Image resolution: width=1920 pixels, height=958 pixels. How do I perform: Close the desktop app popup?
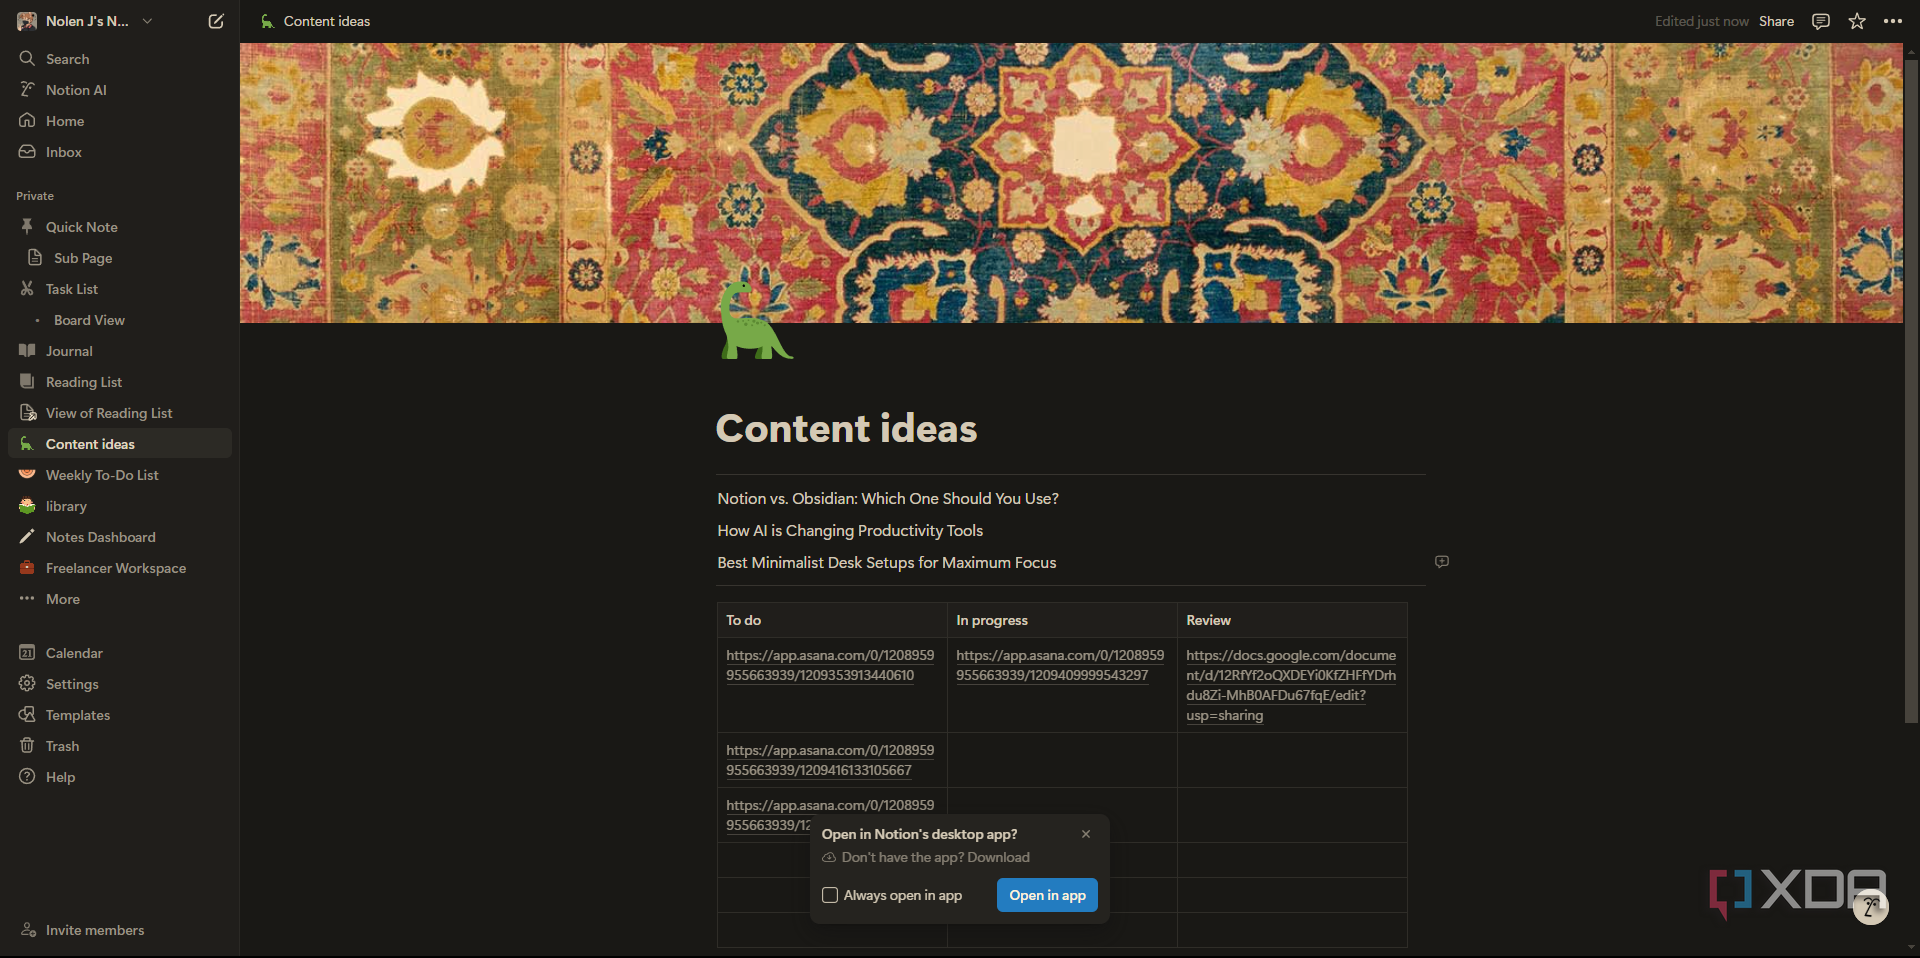pyautogui.click(x=1086, y=834)
